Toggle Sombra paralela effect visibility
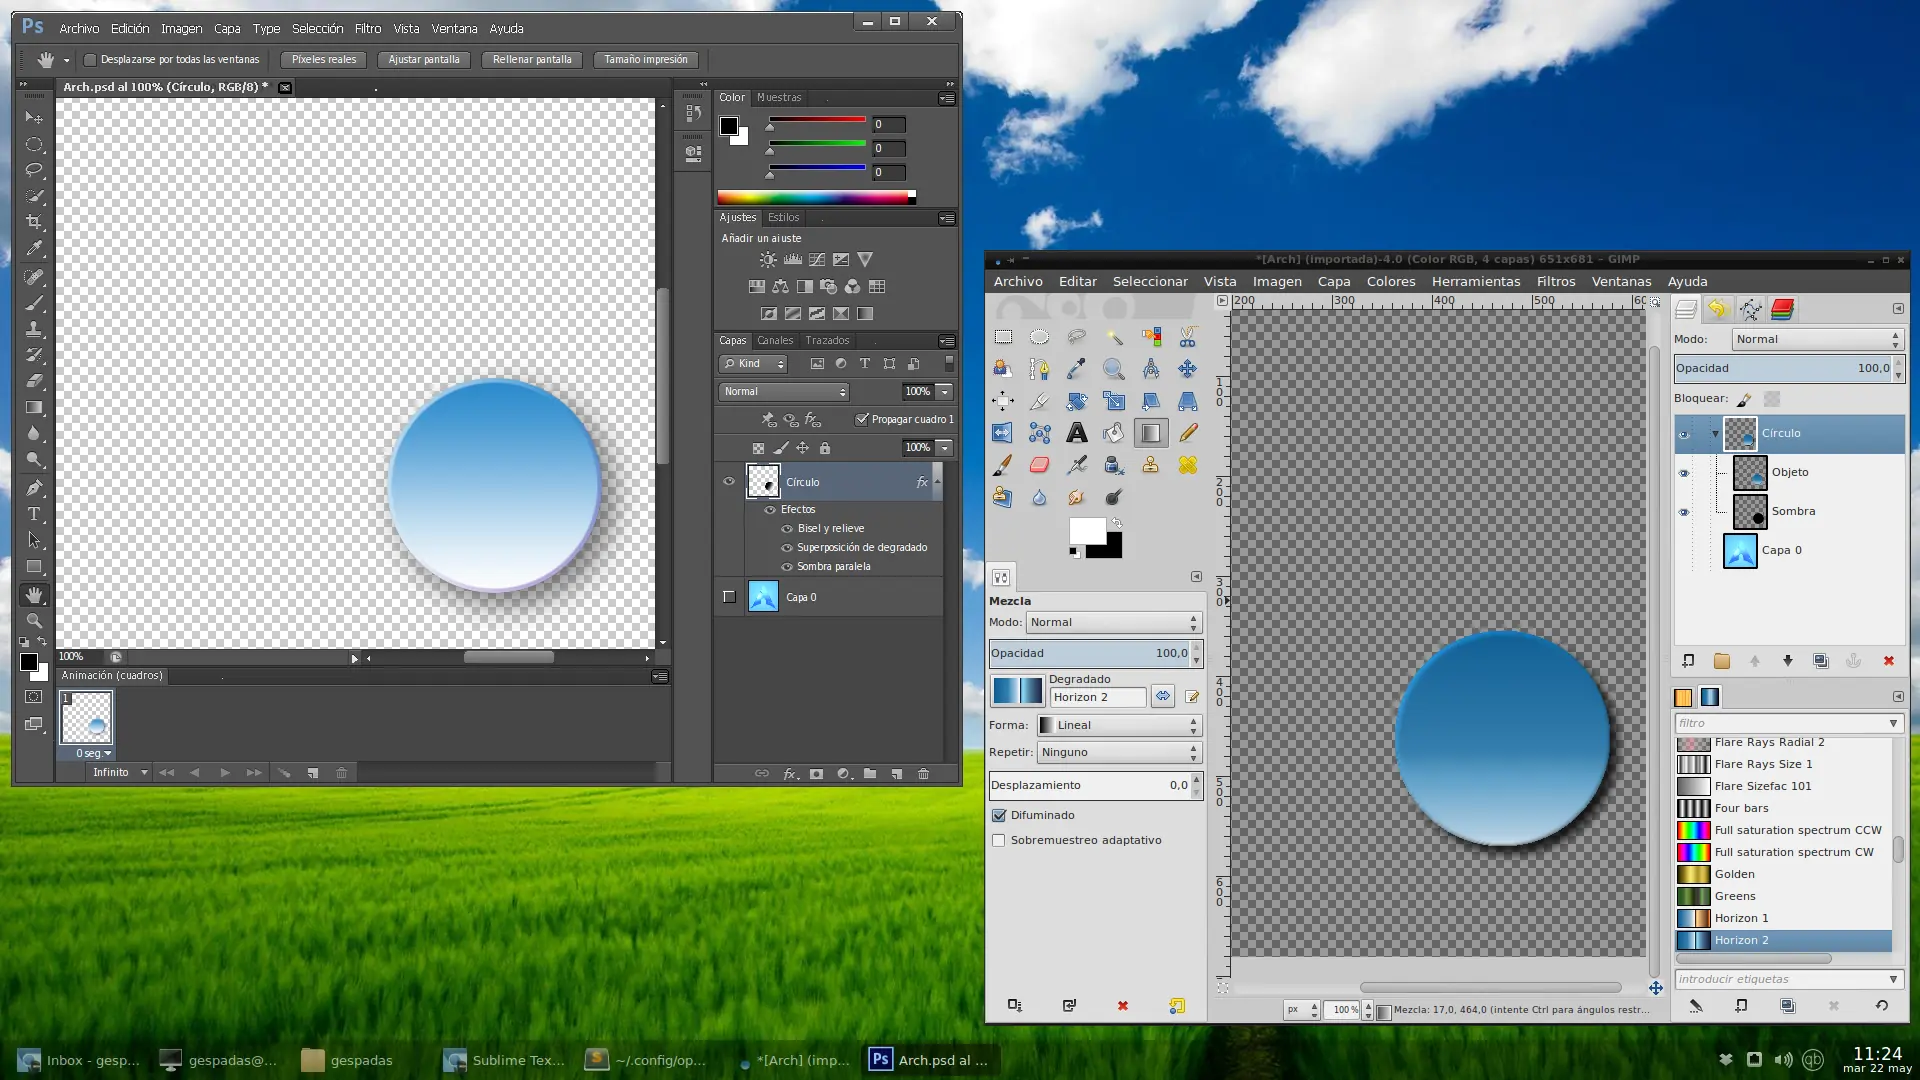 coord(787,567)
